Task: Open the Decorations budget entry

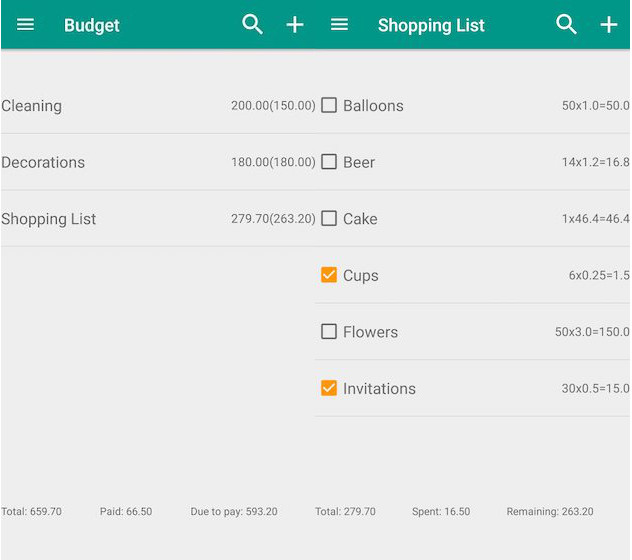Action: pyautogui.click(x=158, y=162)
